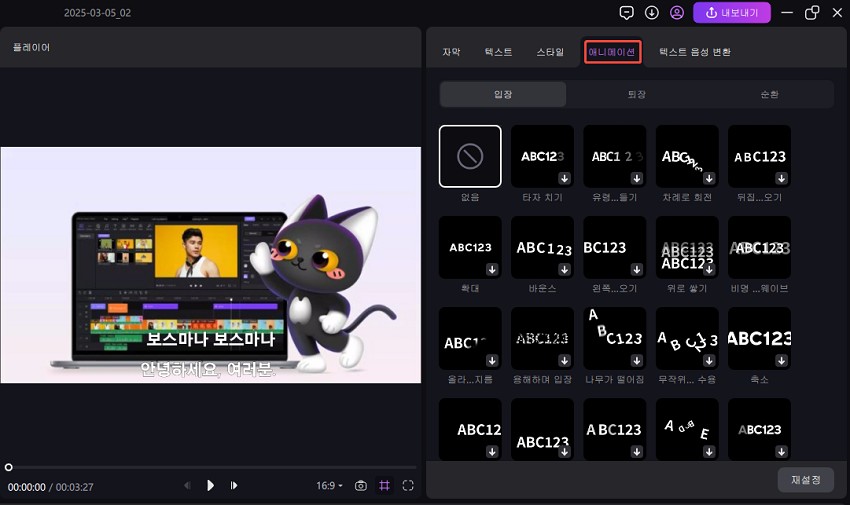The image size is (850, 505).
Task: Select the 순환 animation category
Action: click(769, 94)
